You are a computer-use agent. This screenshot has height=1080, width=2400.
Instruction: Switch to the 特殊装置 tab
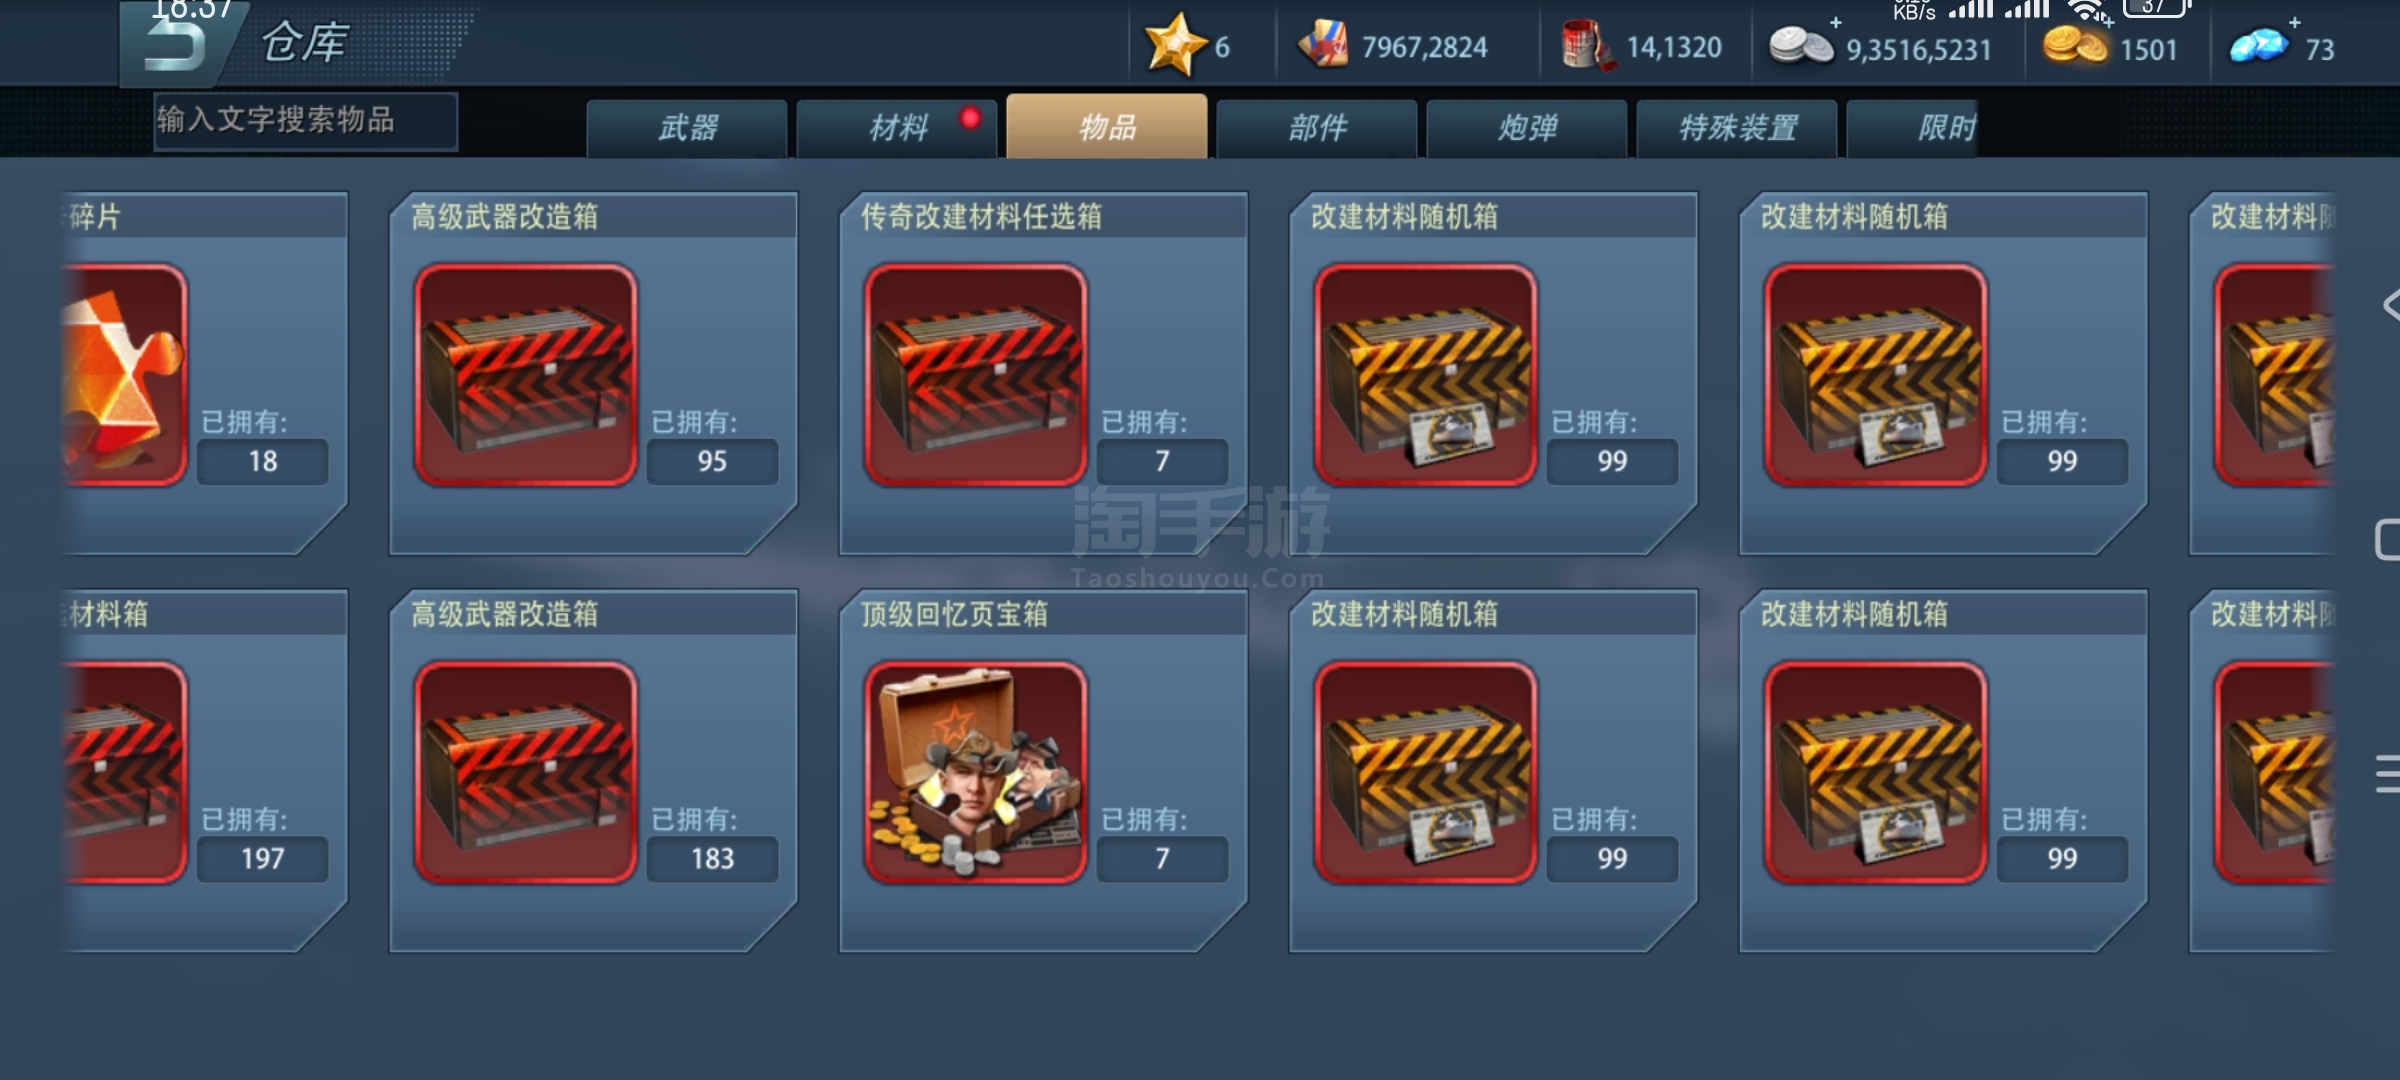click(x=1737, y=127)
